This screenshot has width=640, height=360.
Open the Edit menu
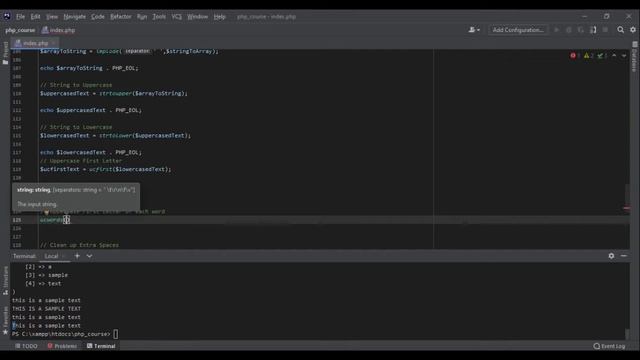[x=36, y=17]
